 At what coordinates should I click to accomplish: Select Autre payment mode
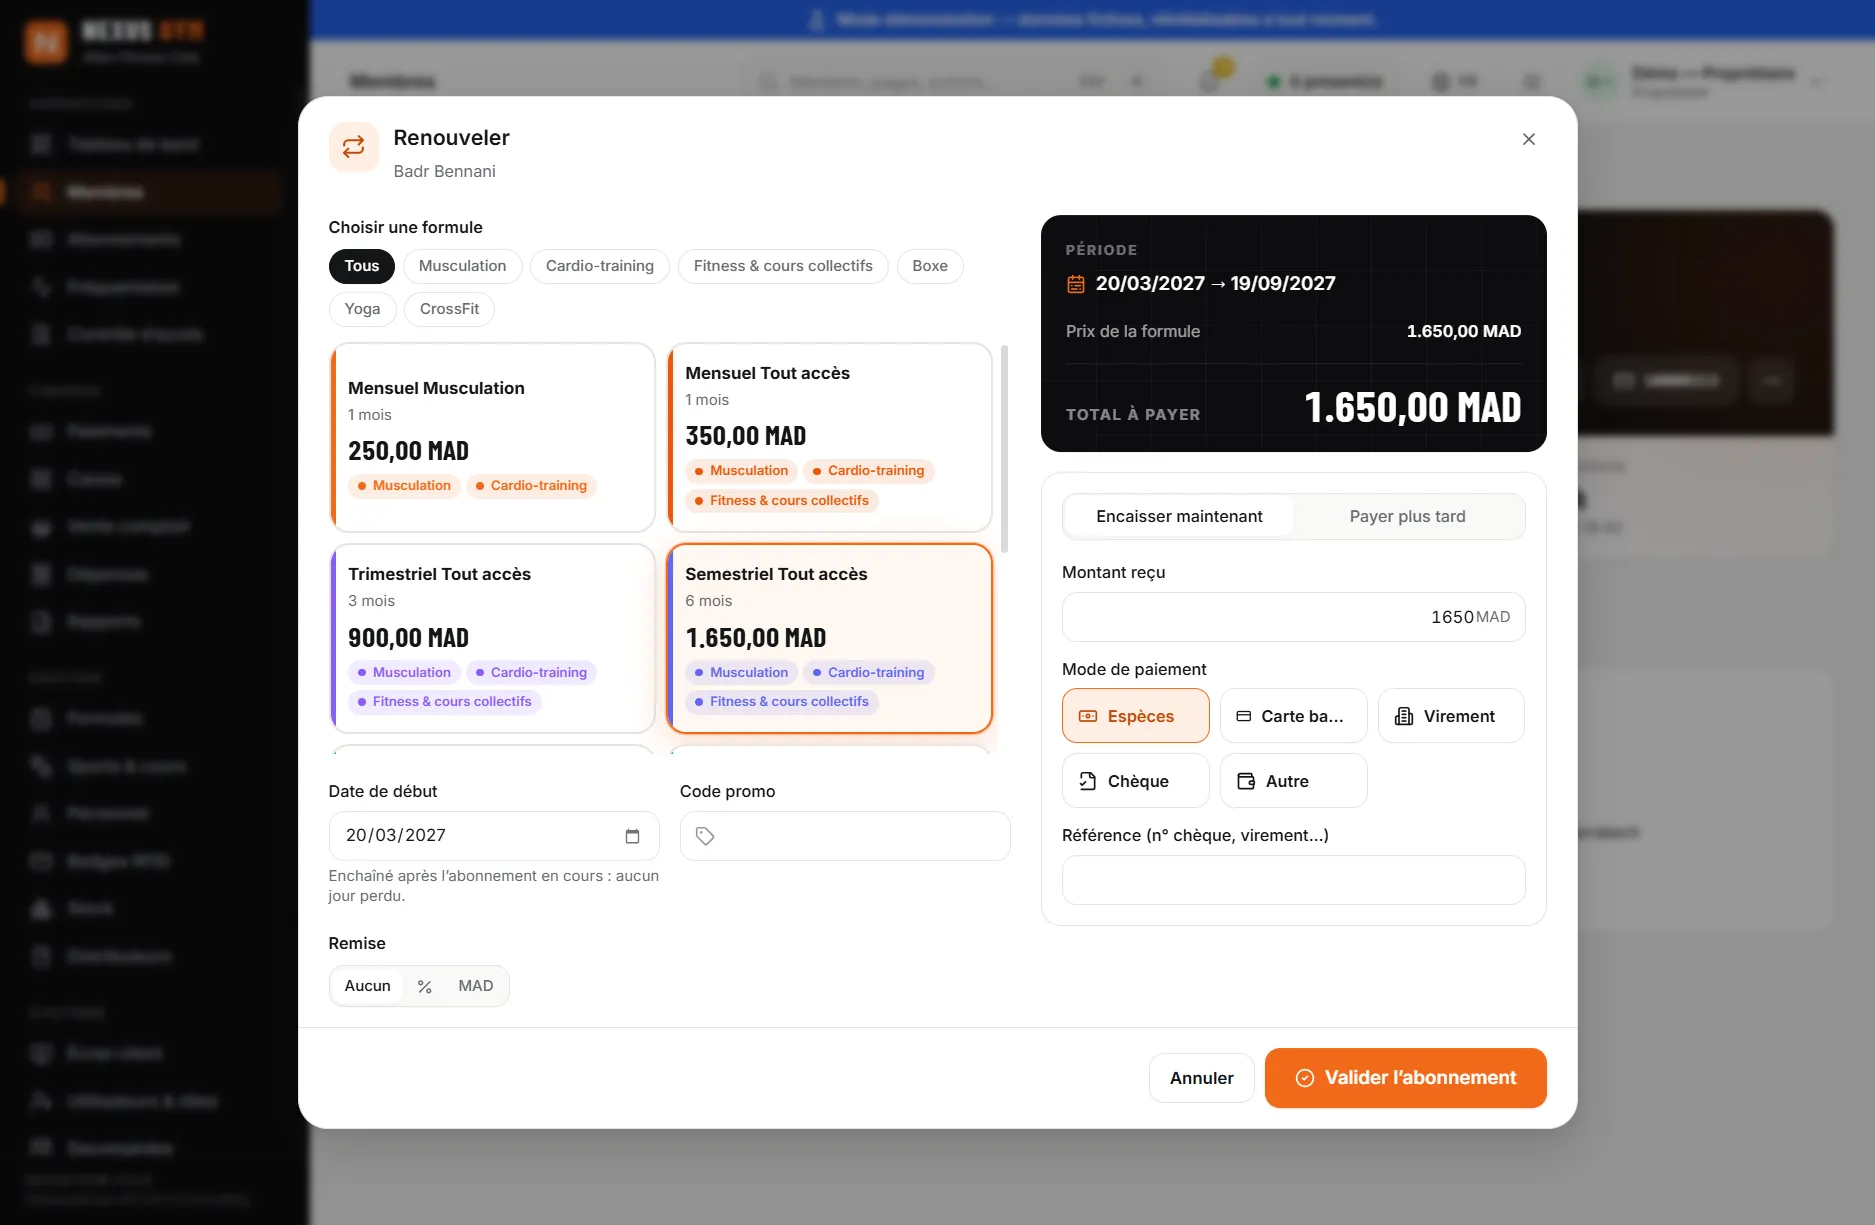(x=1293, y=781)
